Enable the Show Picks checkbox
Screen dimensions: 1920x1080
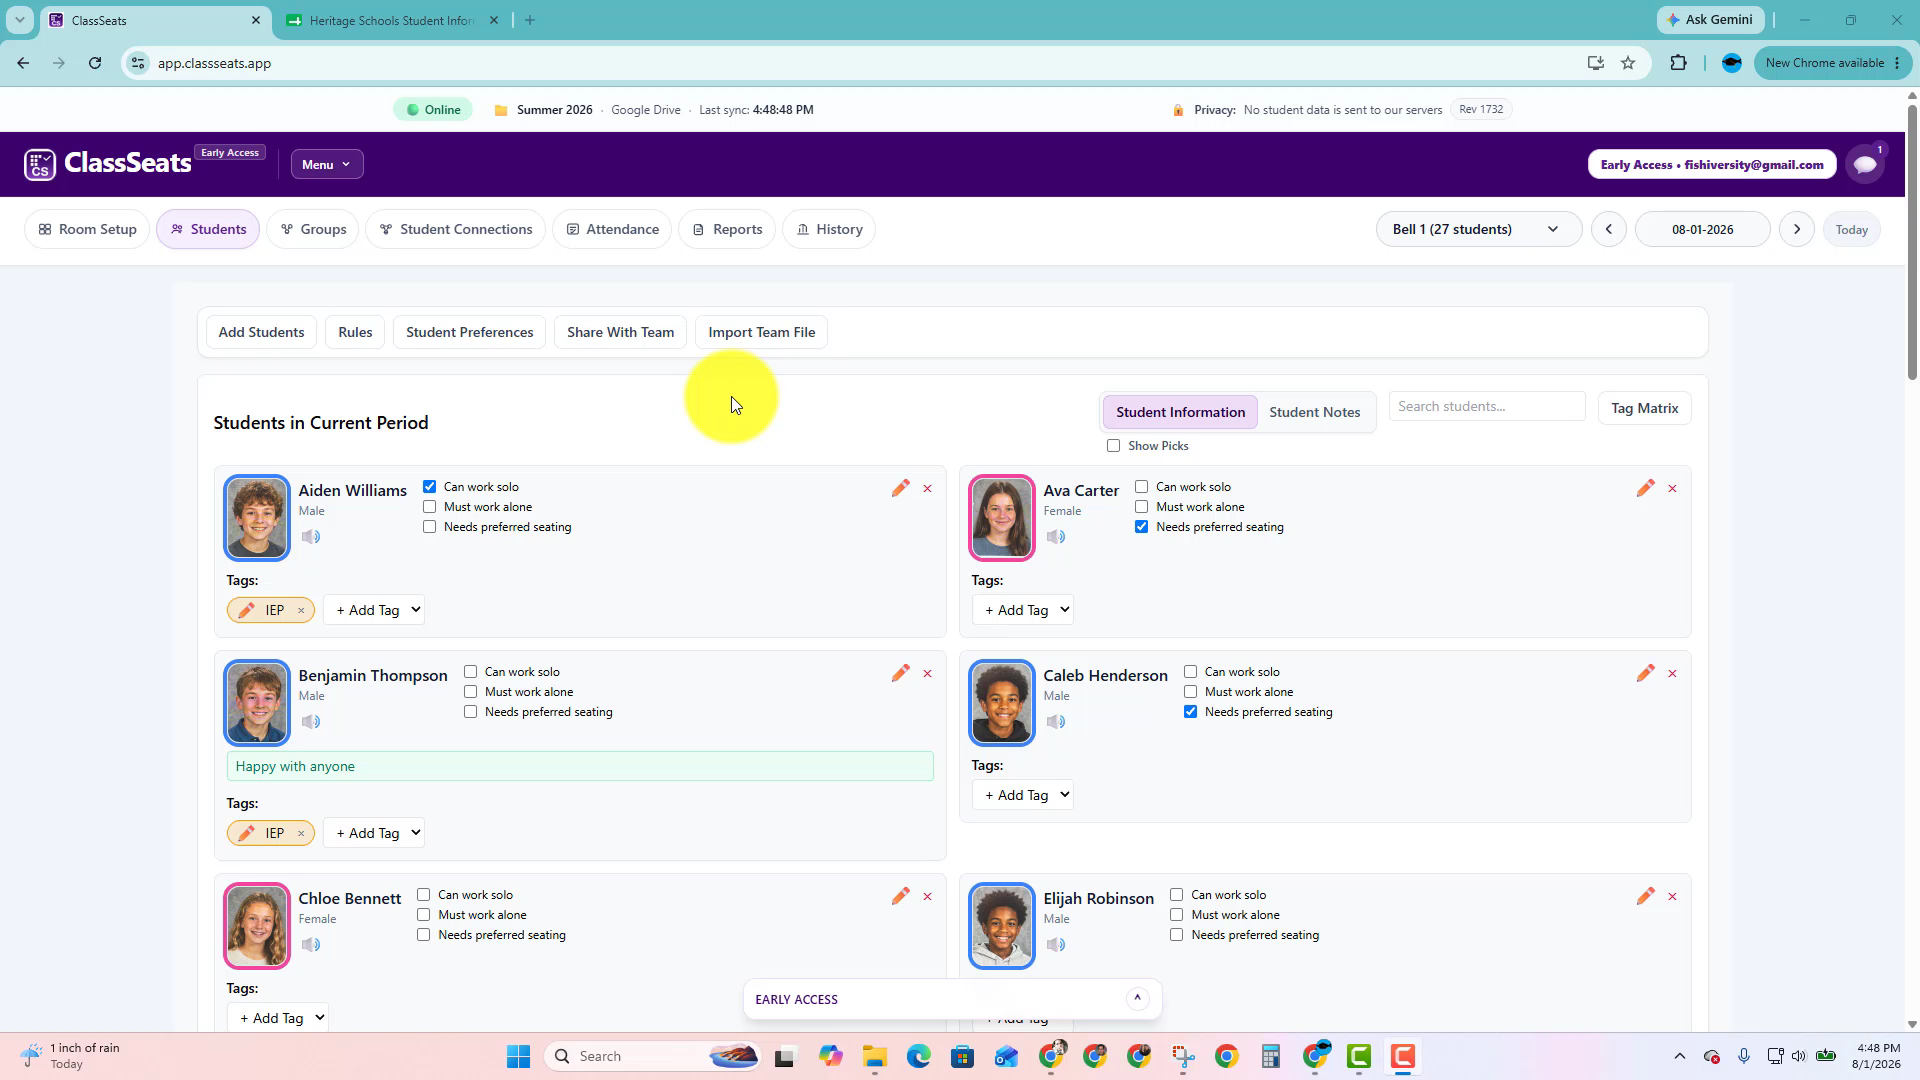(x=1114, y=446)
